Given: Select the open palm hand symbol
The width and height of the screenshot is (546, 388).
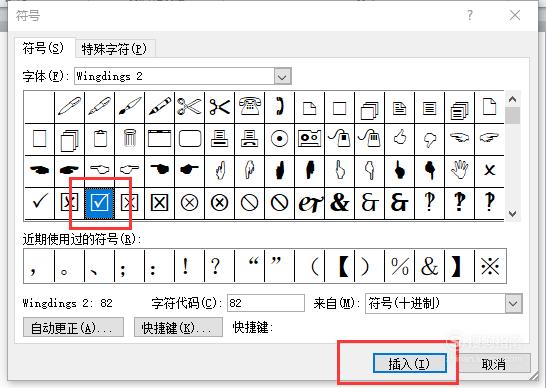Looking at the screenshot, I should (x=459, y=171).
